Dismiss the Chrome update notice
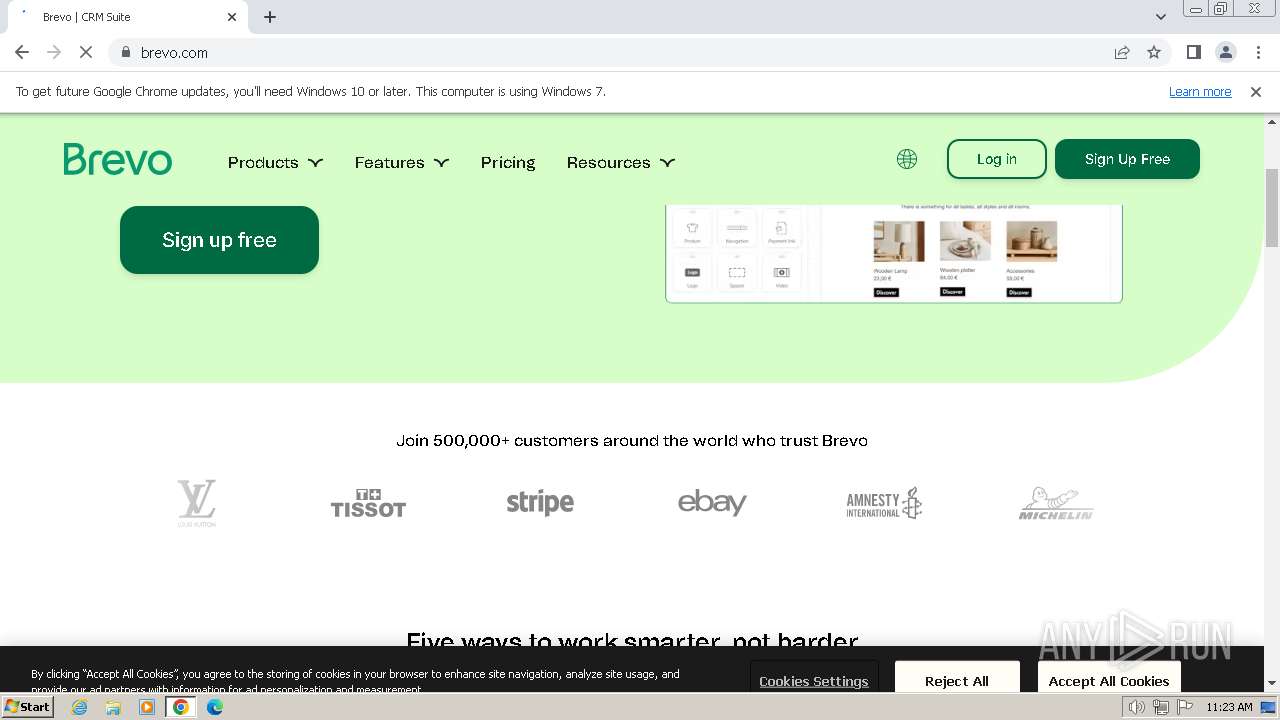The width and height of the screenshot is (1280, 720). (x=1256, y=91)
